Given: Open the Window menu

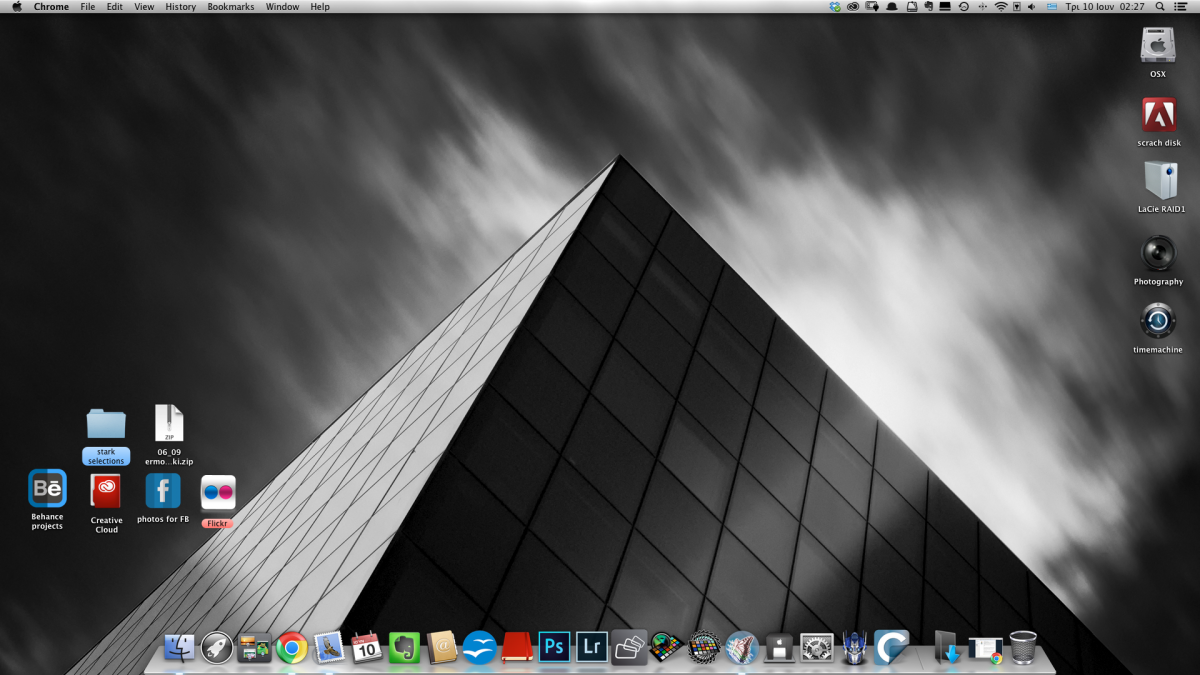Looking at the screenshot, I should point(282,7).
